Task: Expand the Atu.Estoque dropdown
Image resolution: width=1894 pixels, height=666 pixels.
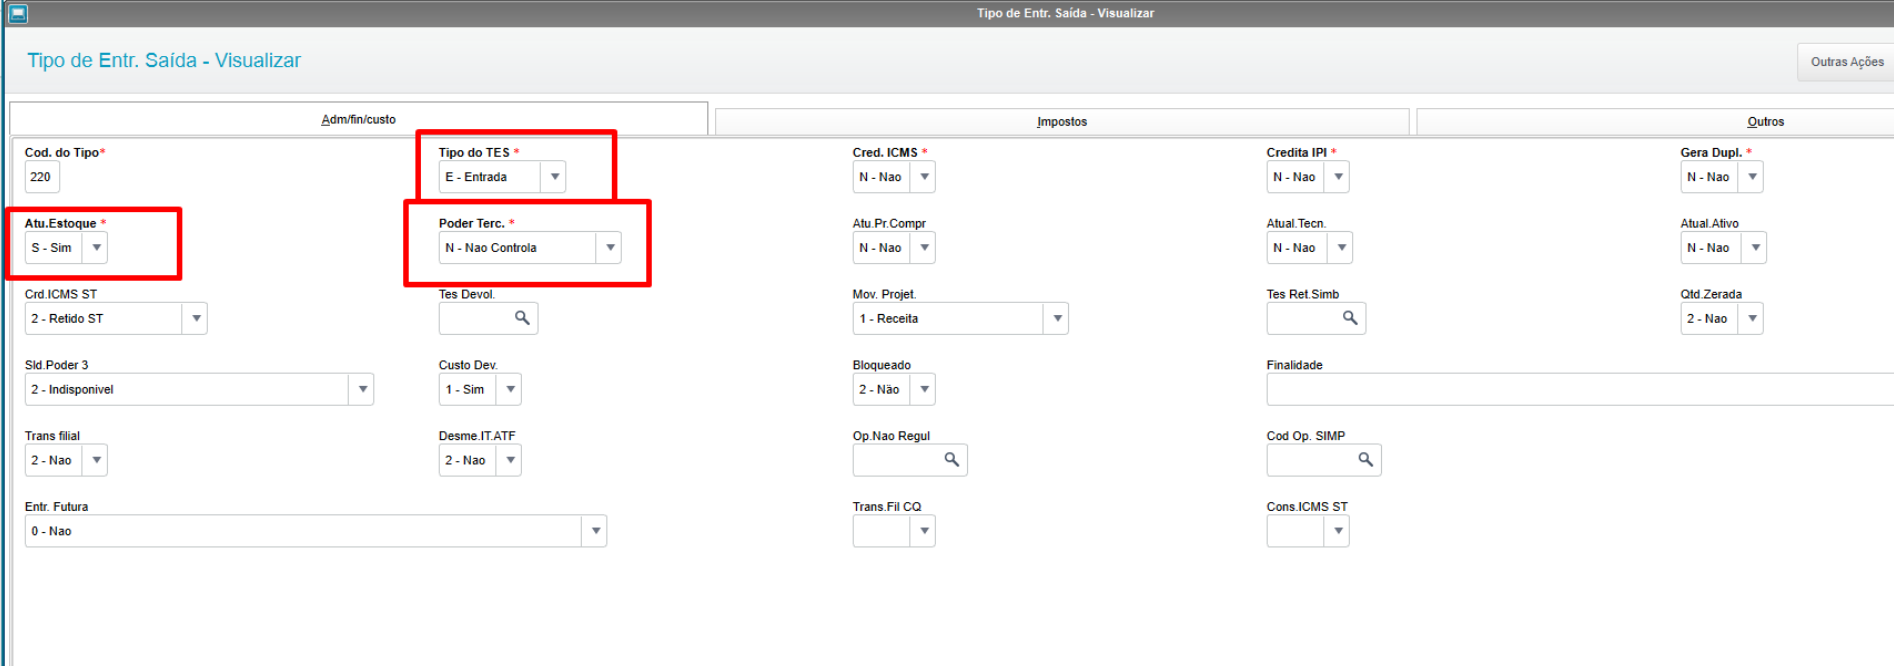Action: [96, 248]
